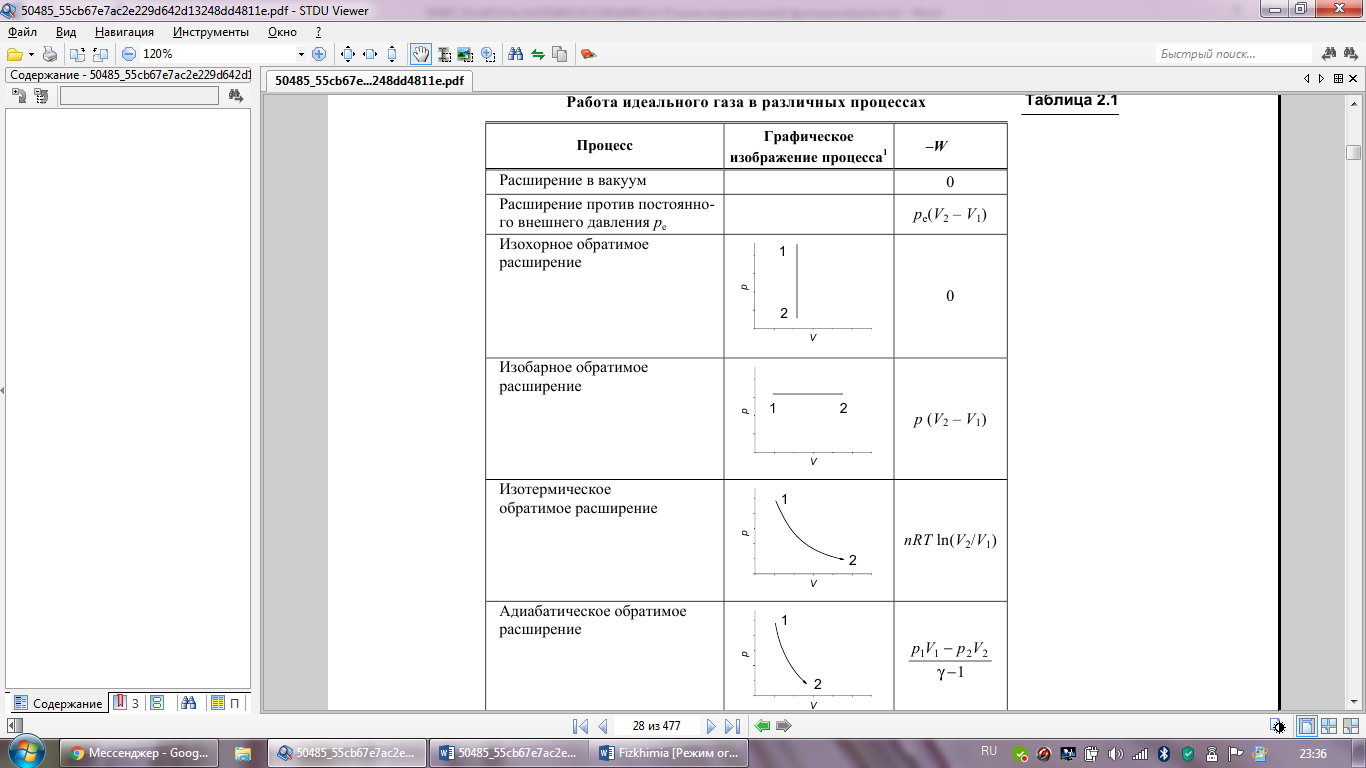This screenshot has width=1366, height=768.
Task: Go to the previous page
Action: [603, 727]
